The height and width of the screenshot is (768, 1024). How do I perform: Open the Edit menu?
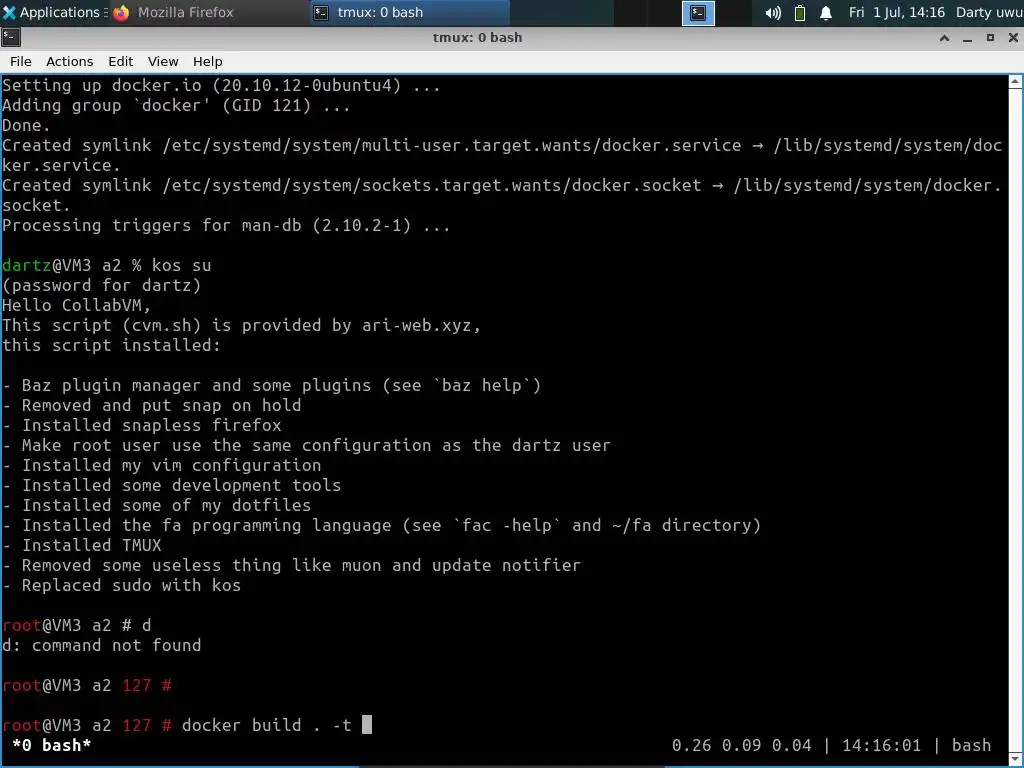tap(120, 61)
